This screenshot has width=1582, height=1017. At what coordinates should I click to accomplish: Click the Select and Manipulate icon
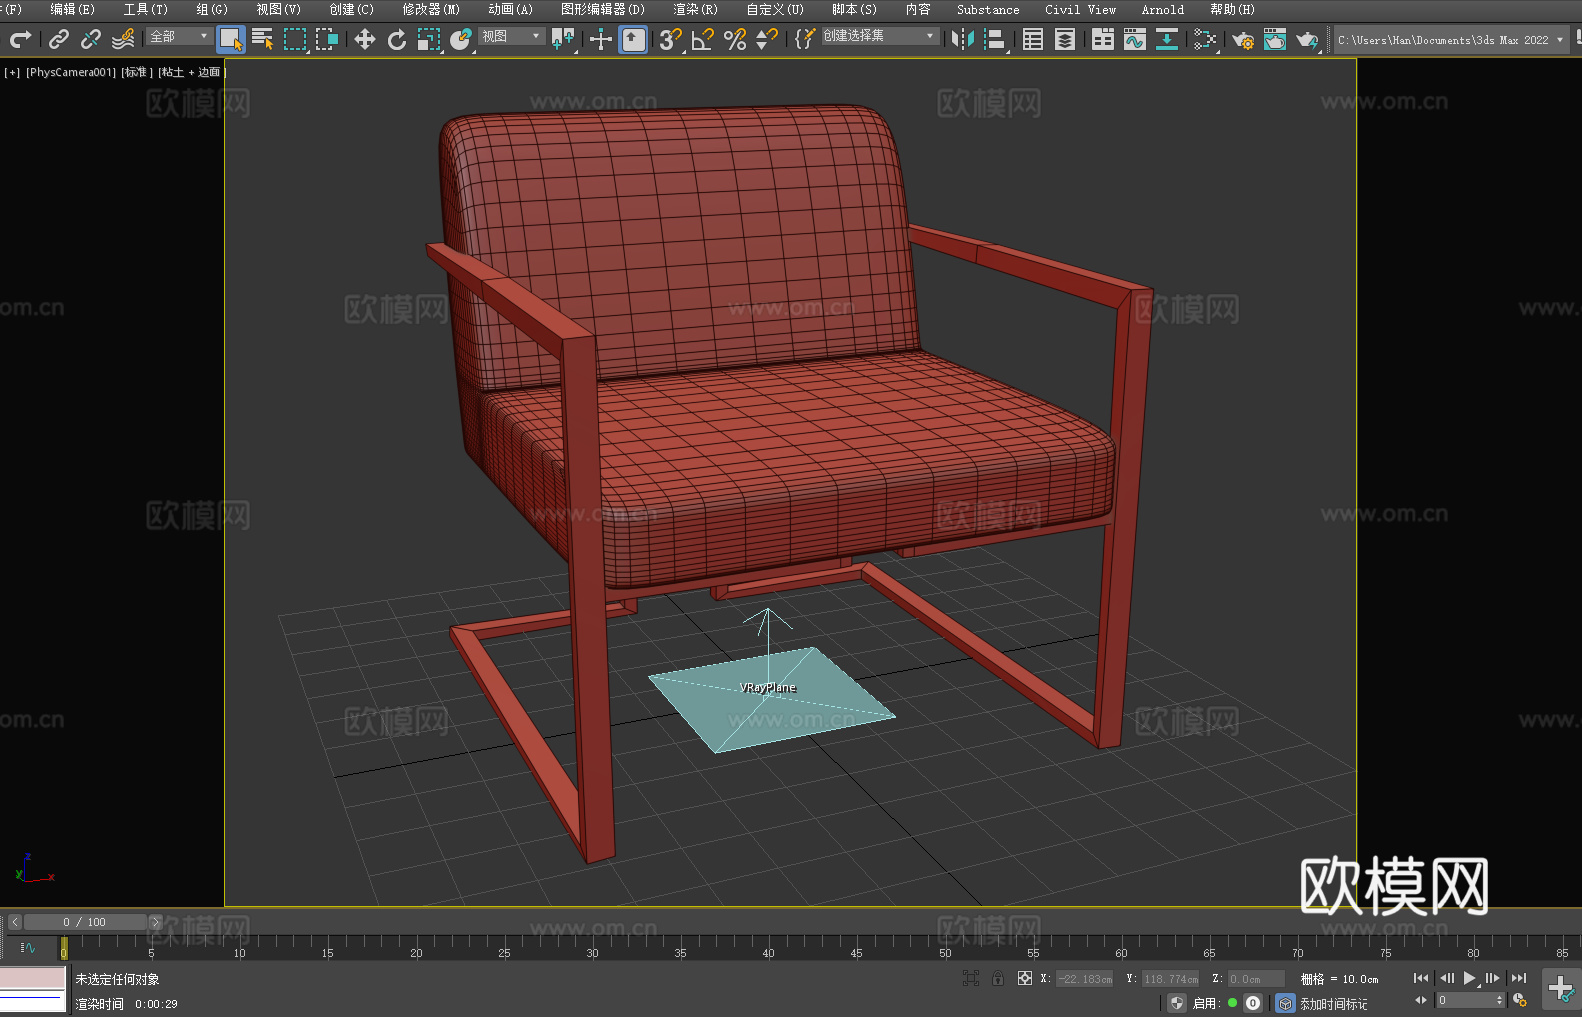click(601, 39)
